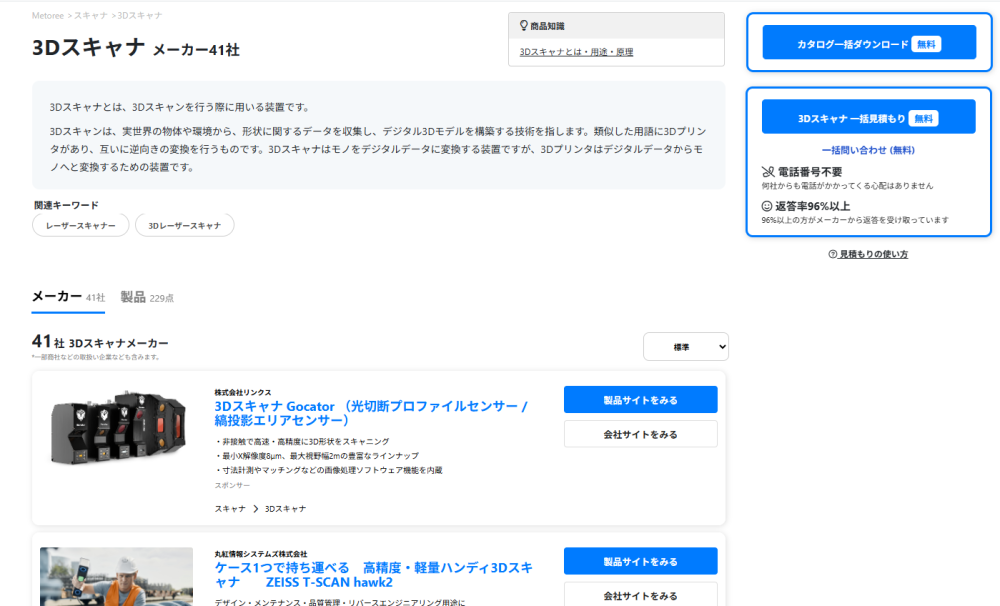This screenshot has height=606, width=1000.
Task: Open the ZEISS T-SCAN hawk2 title link
Action: (x=372, y=575)
